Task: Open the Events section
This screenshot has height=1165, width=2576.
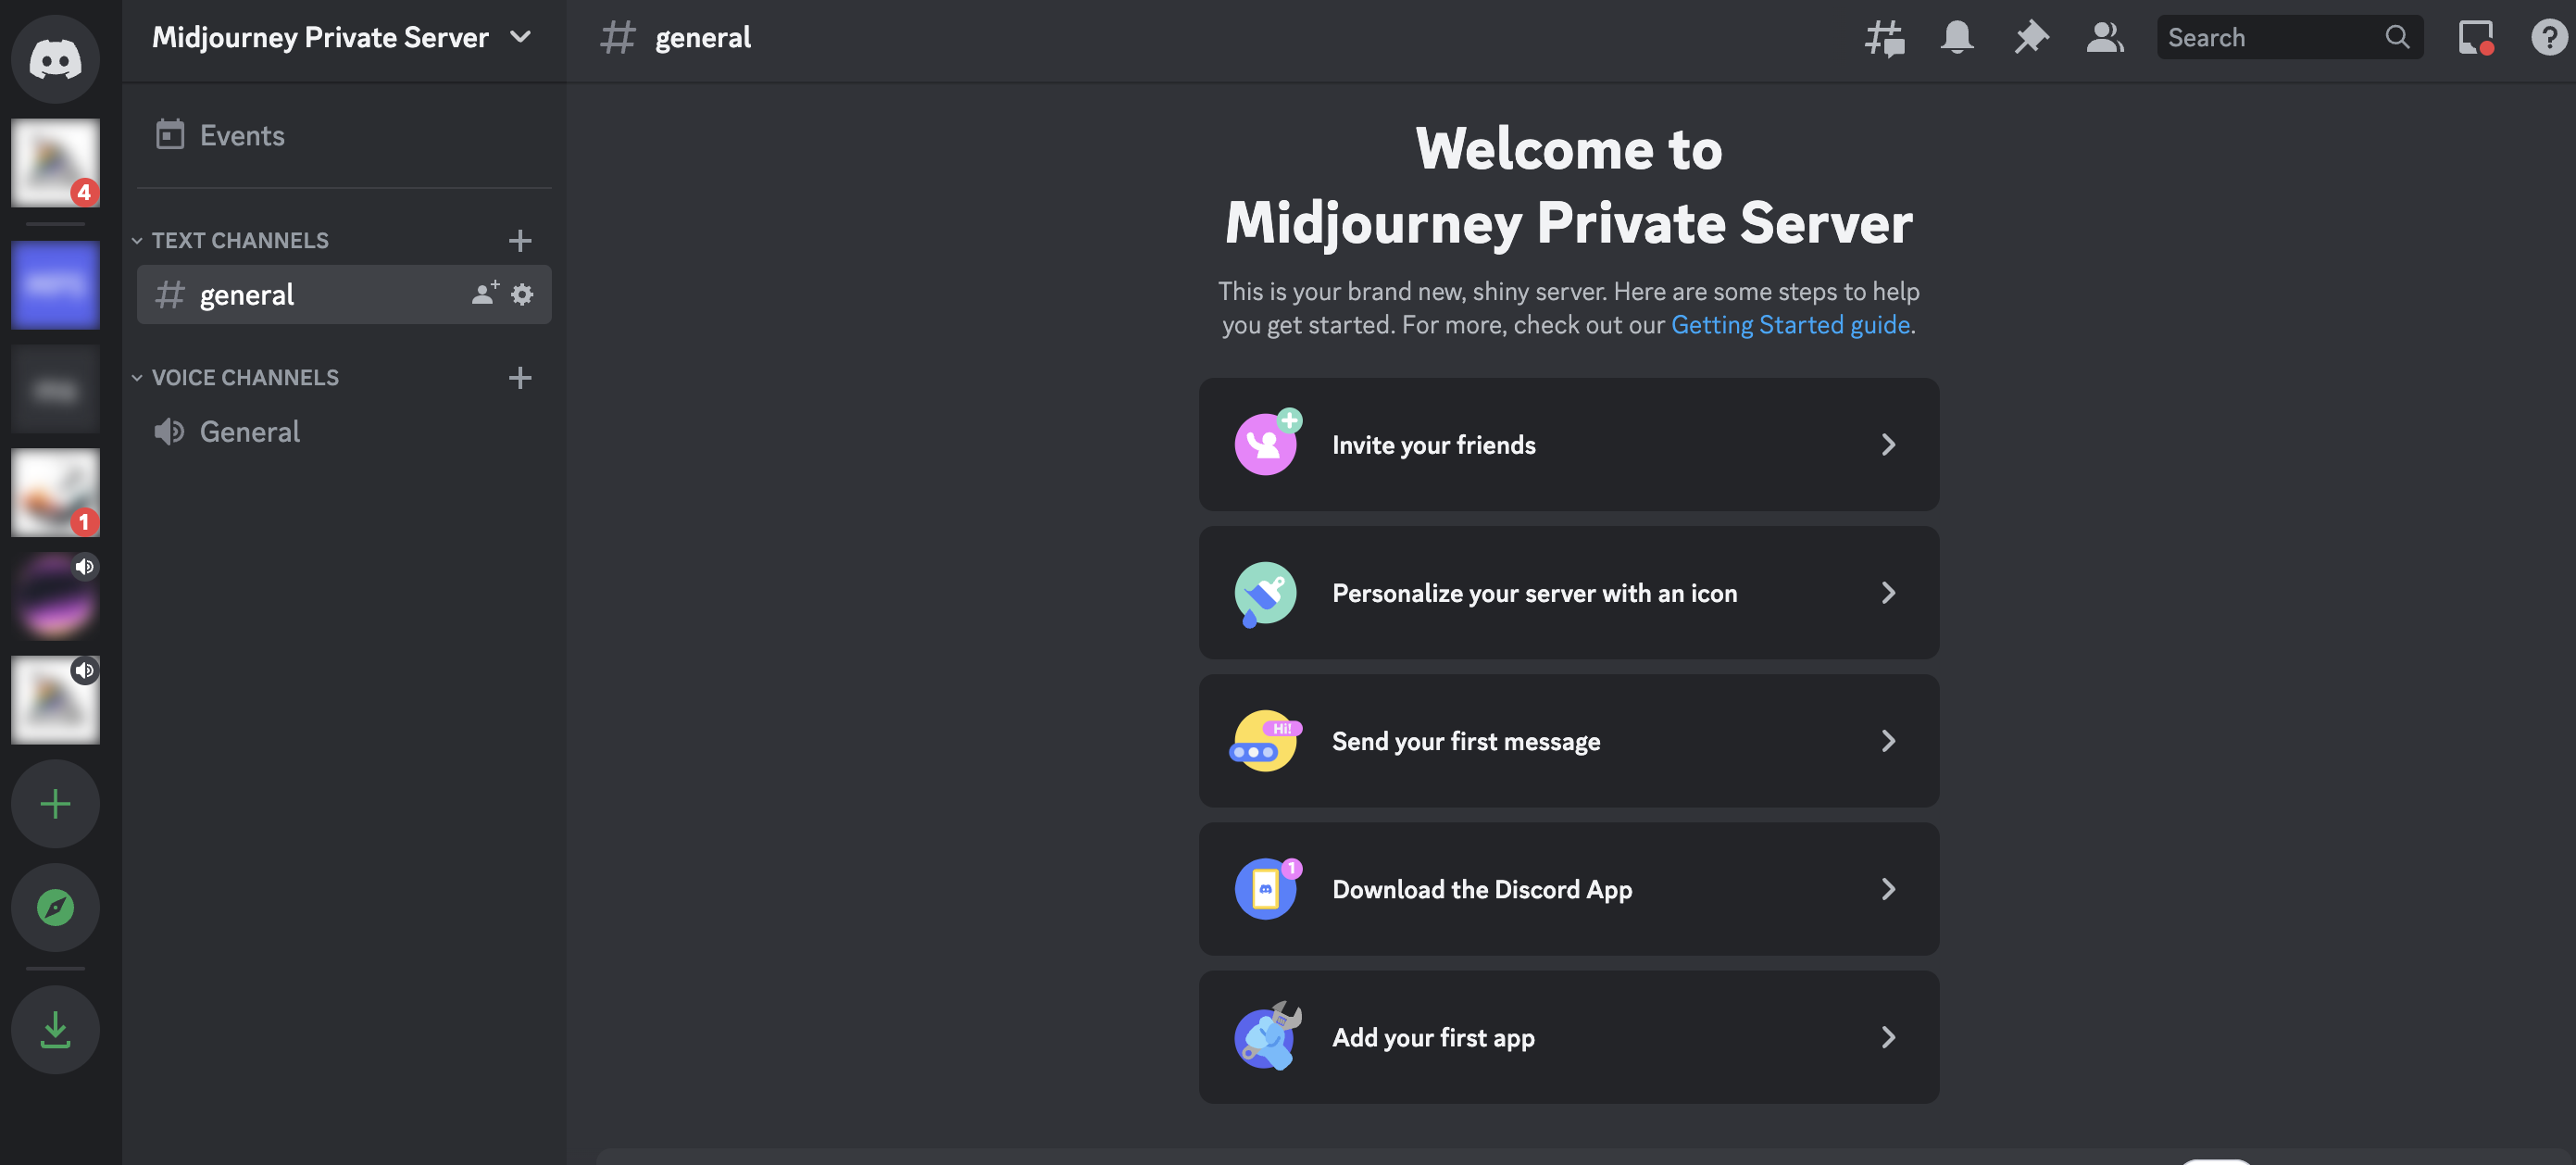Action: 241,134
